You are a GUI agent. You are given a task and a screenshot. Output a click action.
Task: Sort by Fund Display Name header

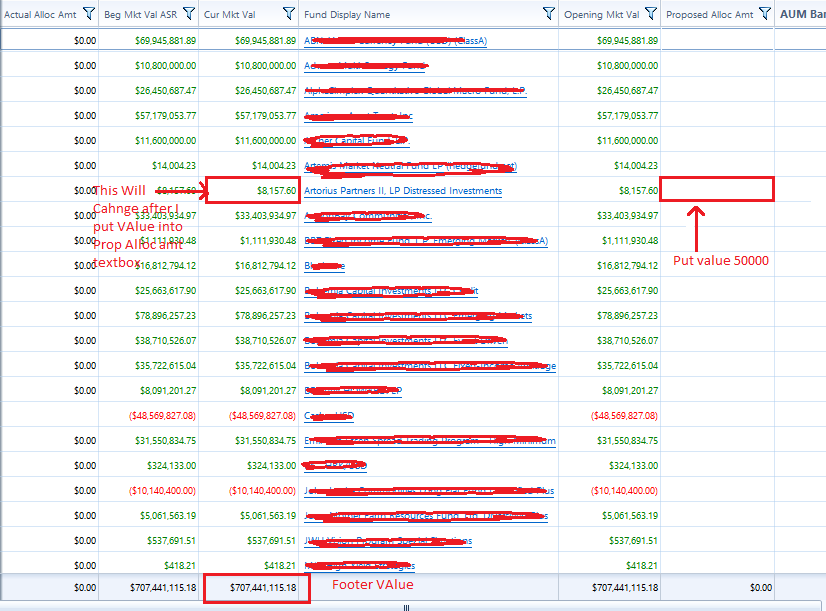[x=347, y=15]
